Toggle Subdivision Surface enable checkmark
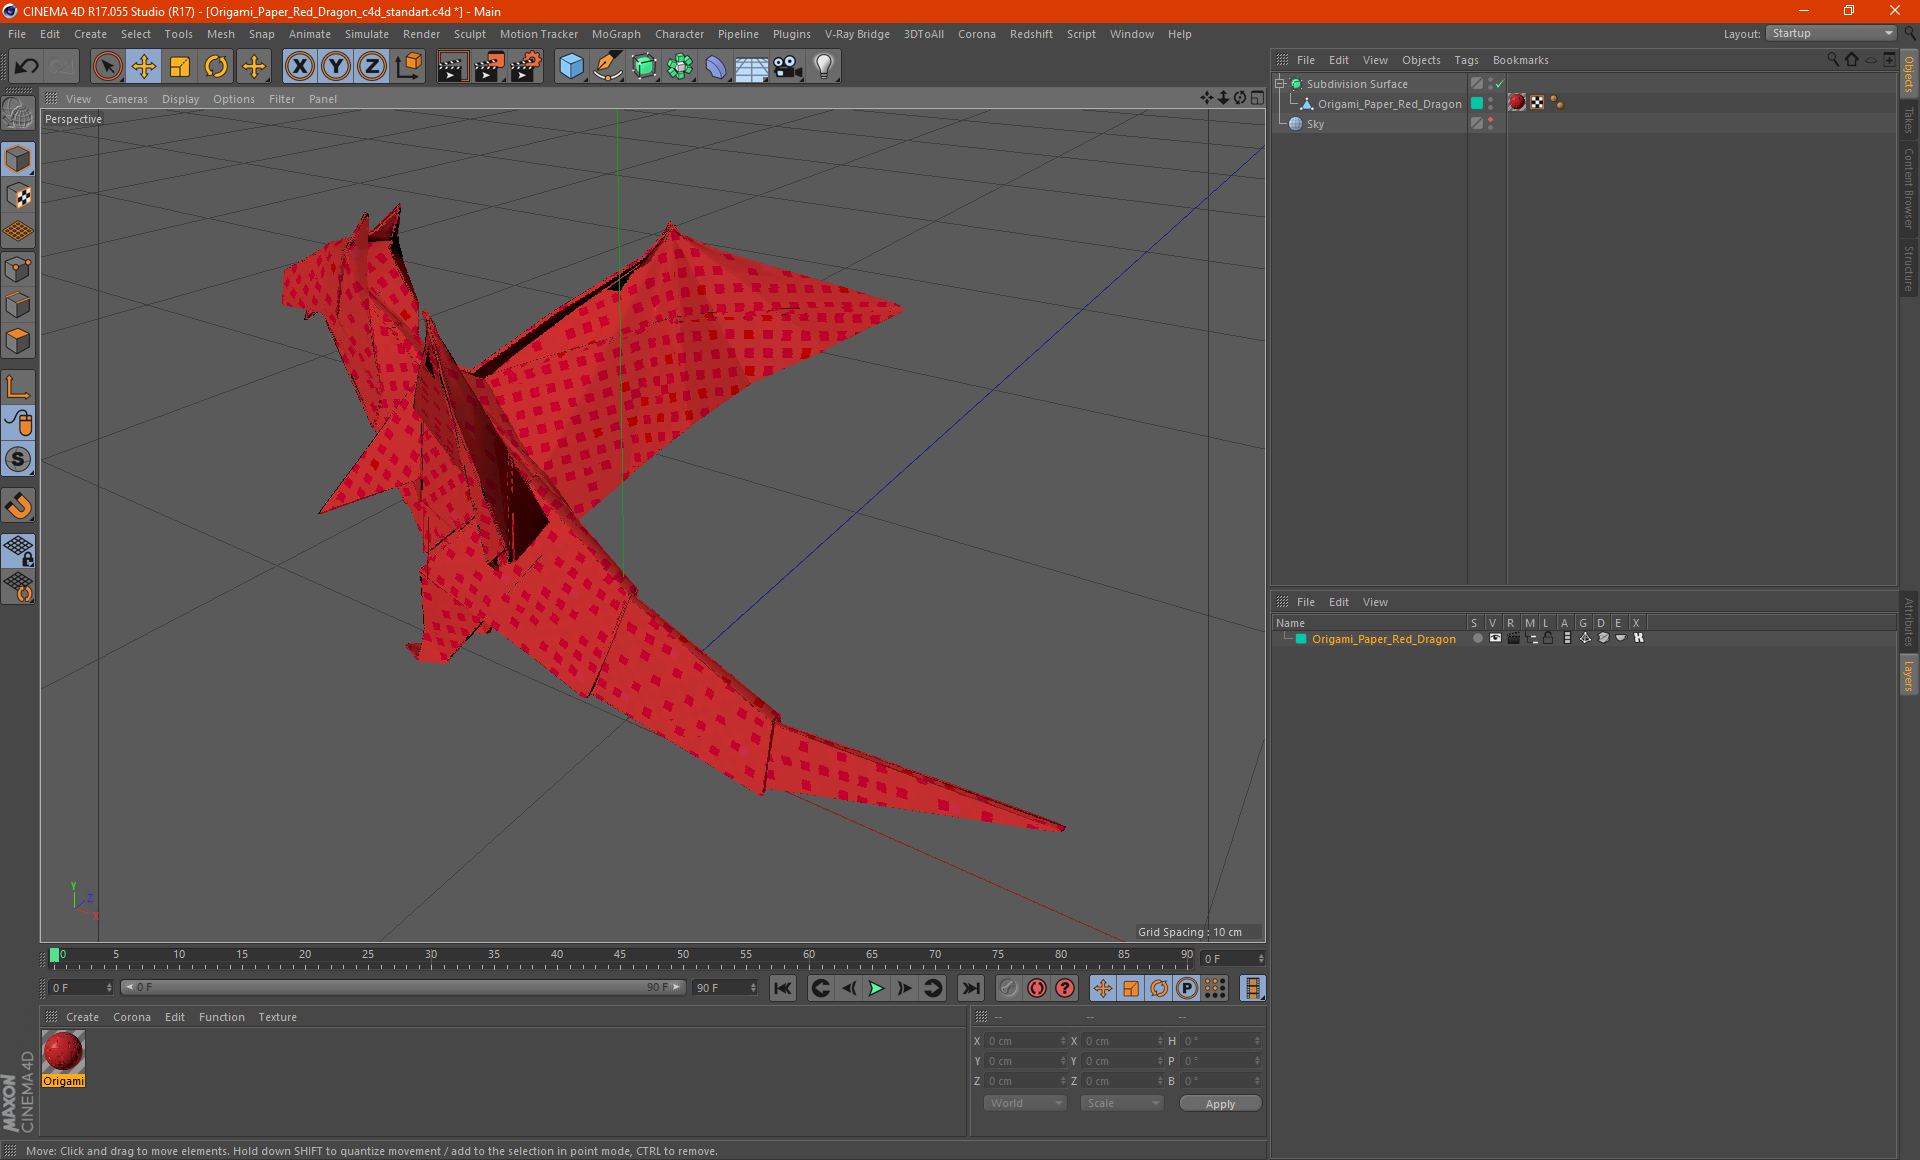 click(1499, 84)
